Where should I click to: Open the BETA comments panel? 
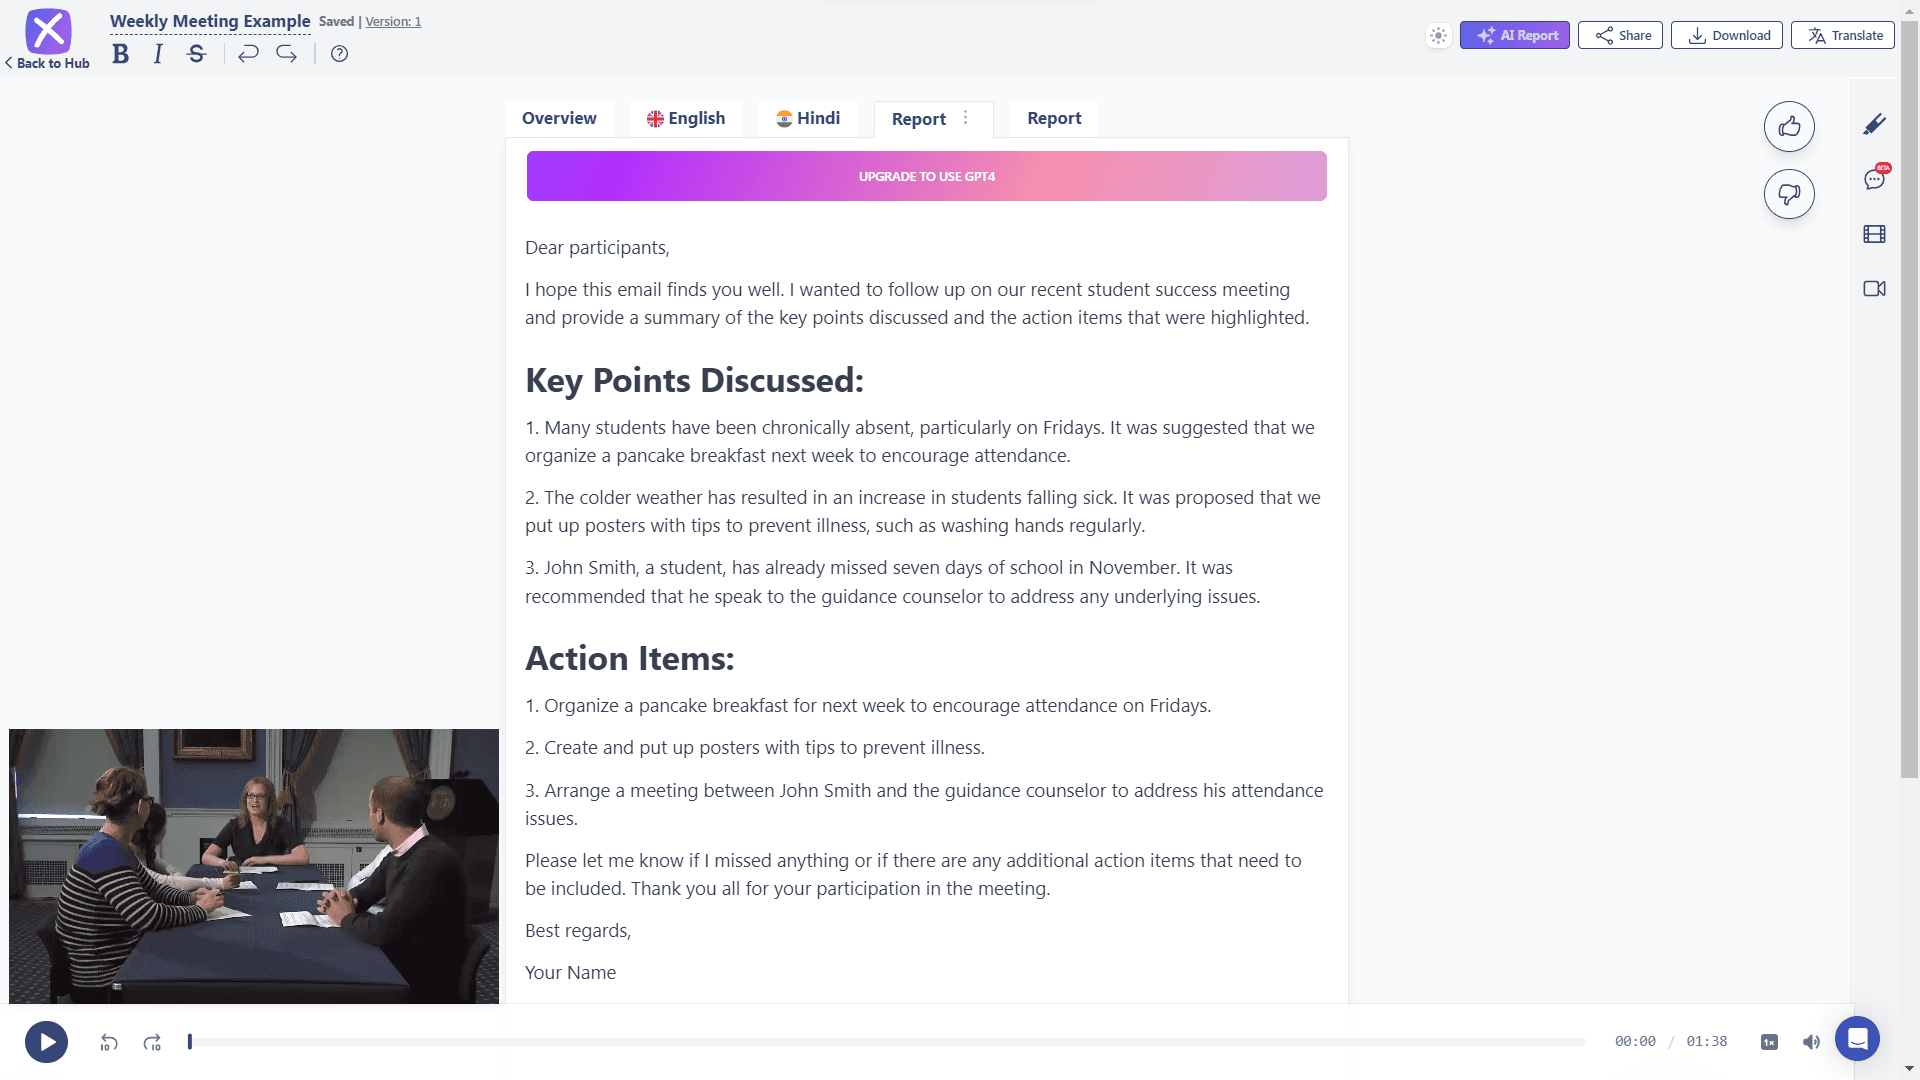1876,178
